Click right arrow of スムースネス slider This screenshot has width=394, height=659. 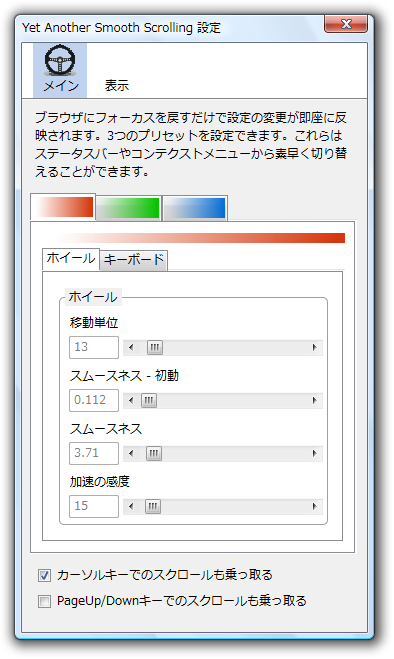[x=314, y=453]
